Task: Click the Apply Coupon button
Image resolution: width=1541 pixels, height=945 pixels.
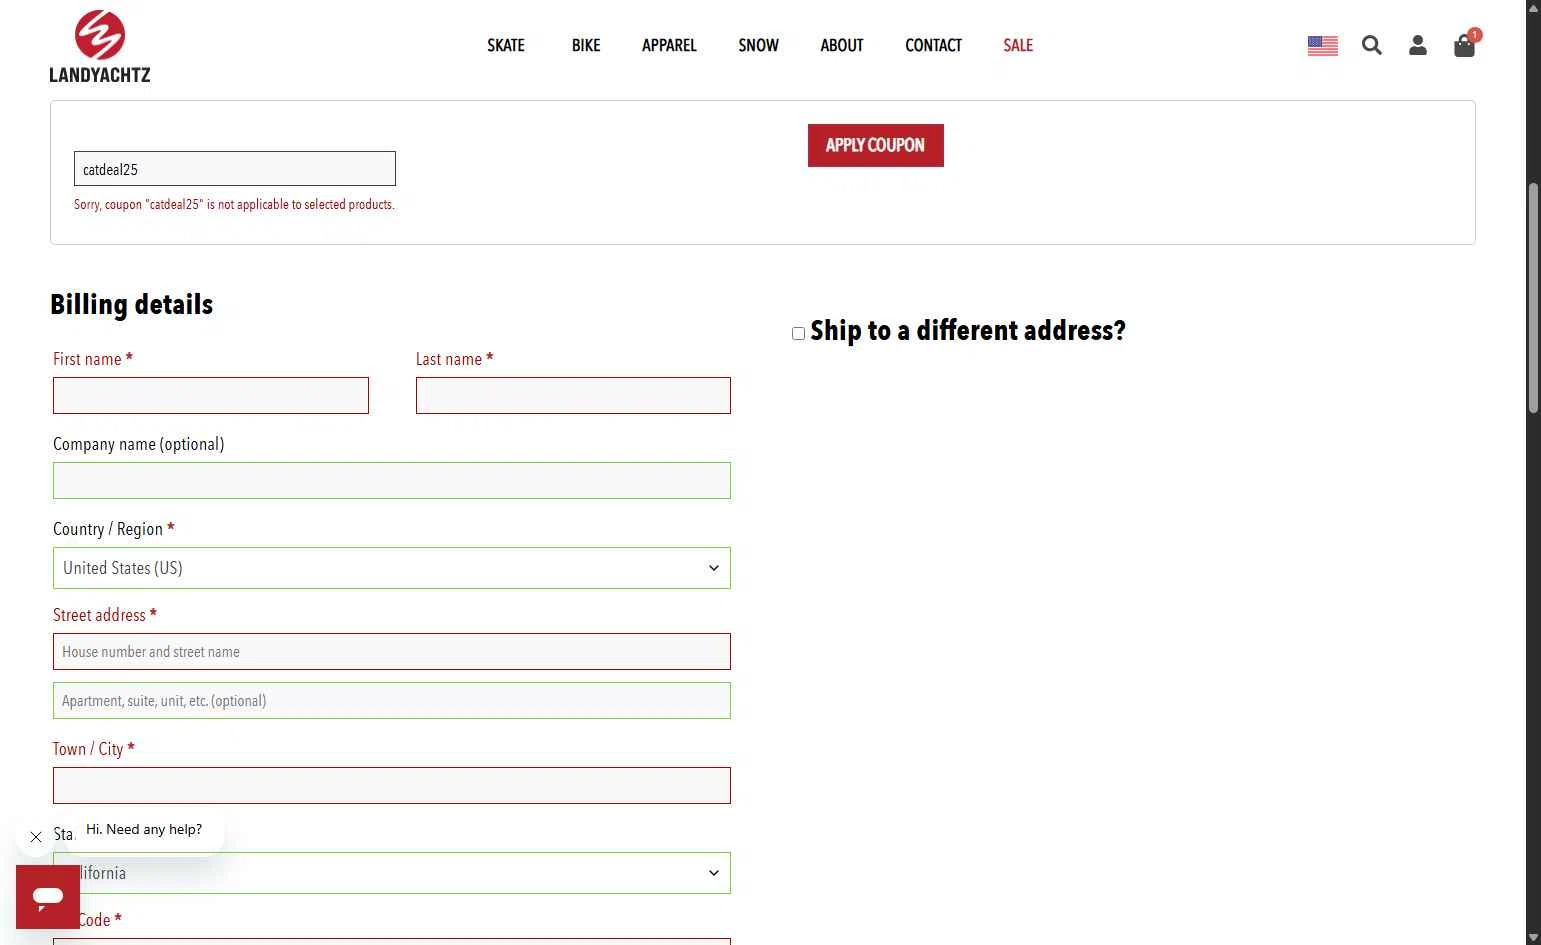Action: tap(876, 145)
